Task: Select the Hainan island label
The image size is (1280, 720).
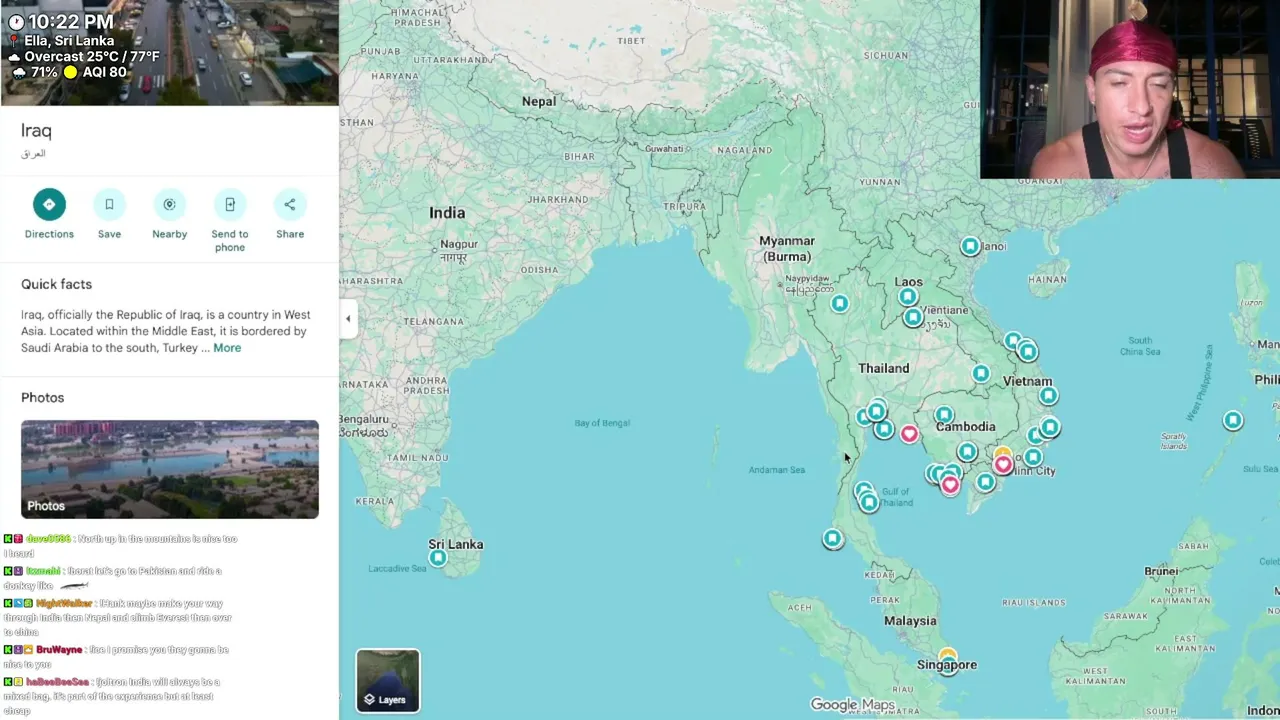Action: [1047, 280]
